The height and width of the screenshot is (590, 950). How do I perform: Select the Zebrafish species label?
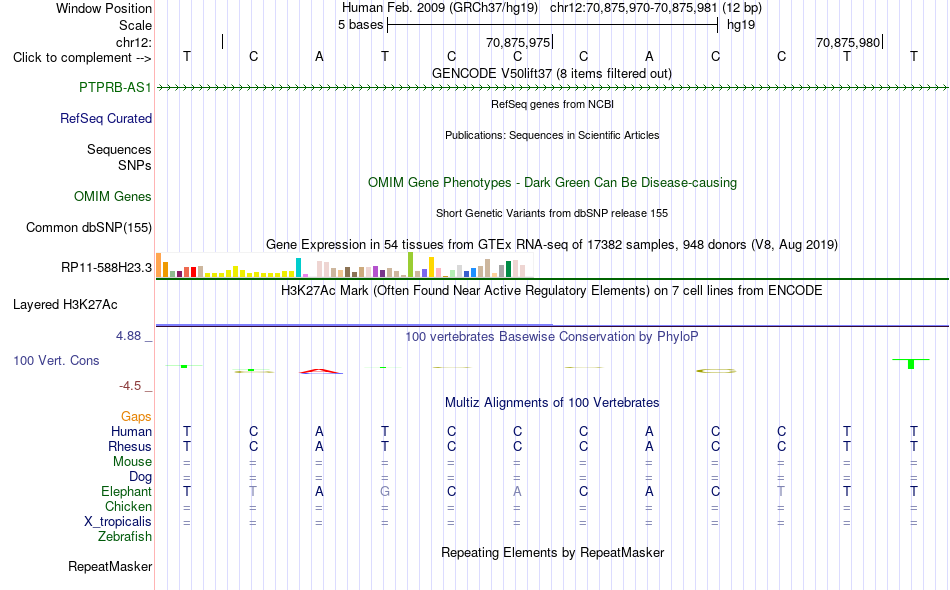pos(125,536)
